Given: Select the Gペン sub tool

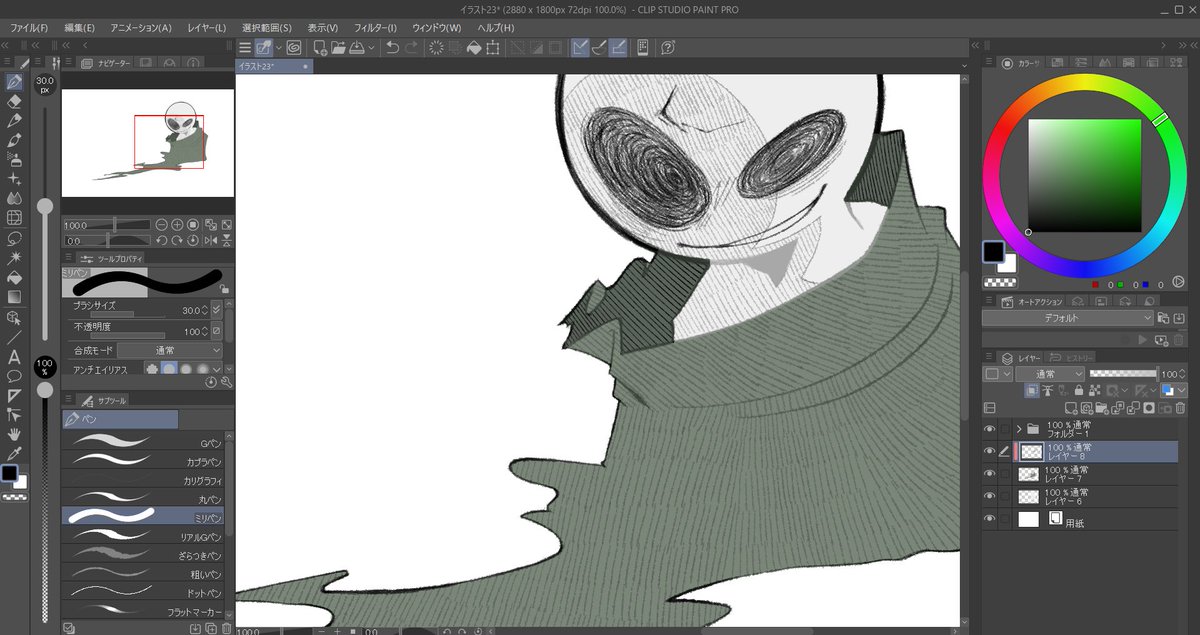Looking at the screenshot, I should pos(145,442).
